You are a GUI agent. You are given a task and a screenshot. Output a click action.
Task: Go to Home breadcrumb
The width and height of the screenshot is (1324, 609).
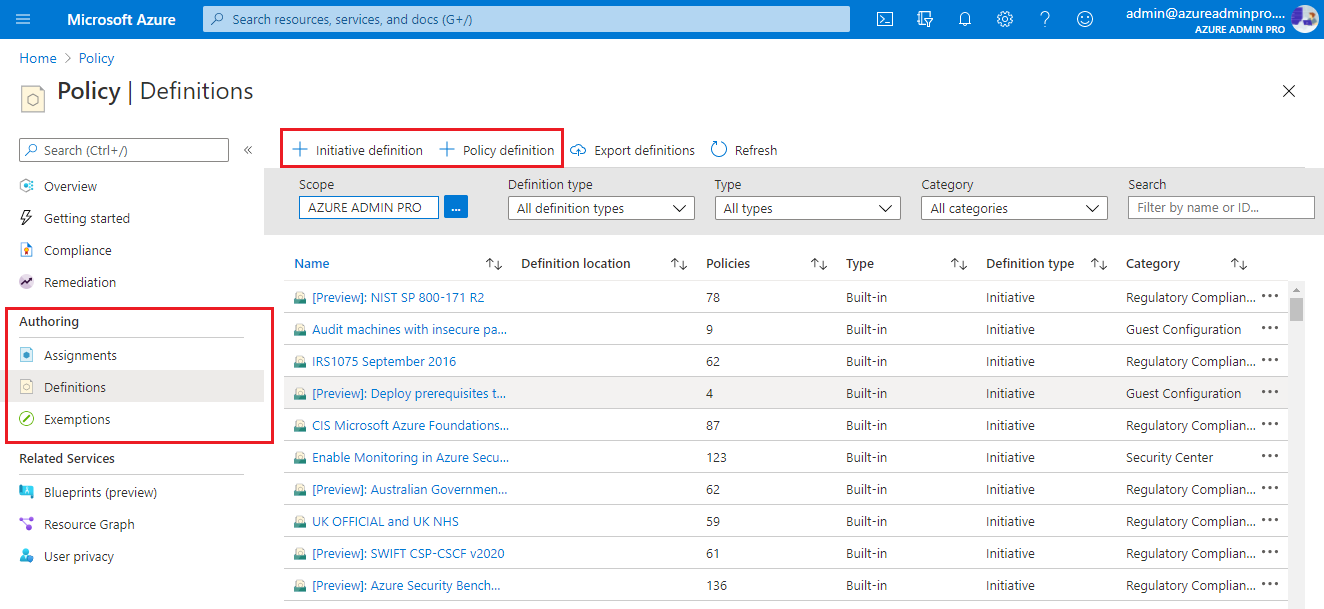coord(38,58)
